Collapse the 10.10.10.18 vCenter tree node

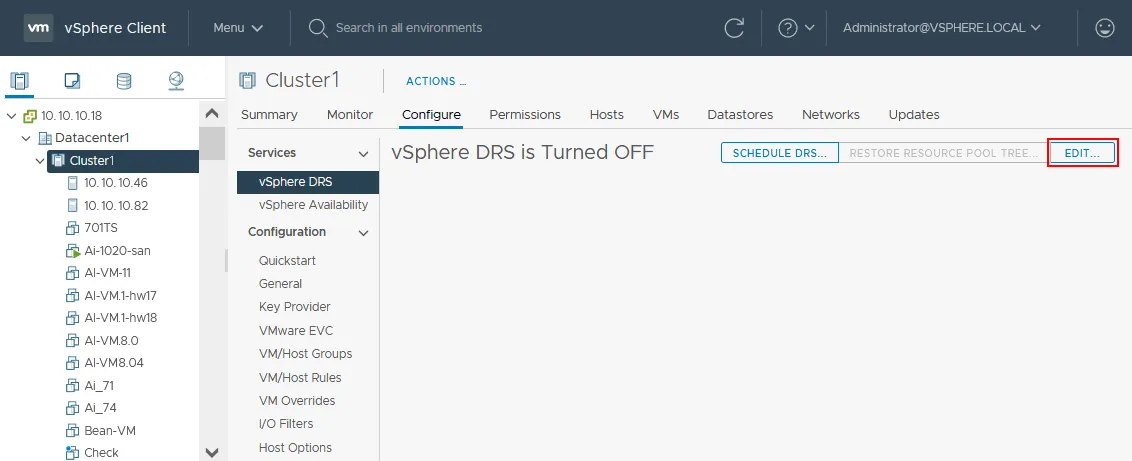point(12,115)
